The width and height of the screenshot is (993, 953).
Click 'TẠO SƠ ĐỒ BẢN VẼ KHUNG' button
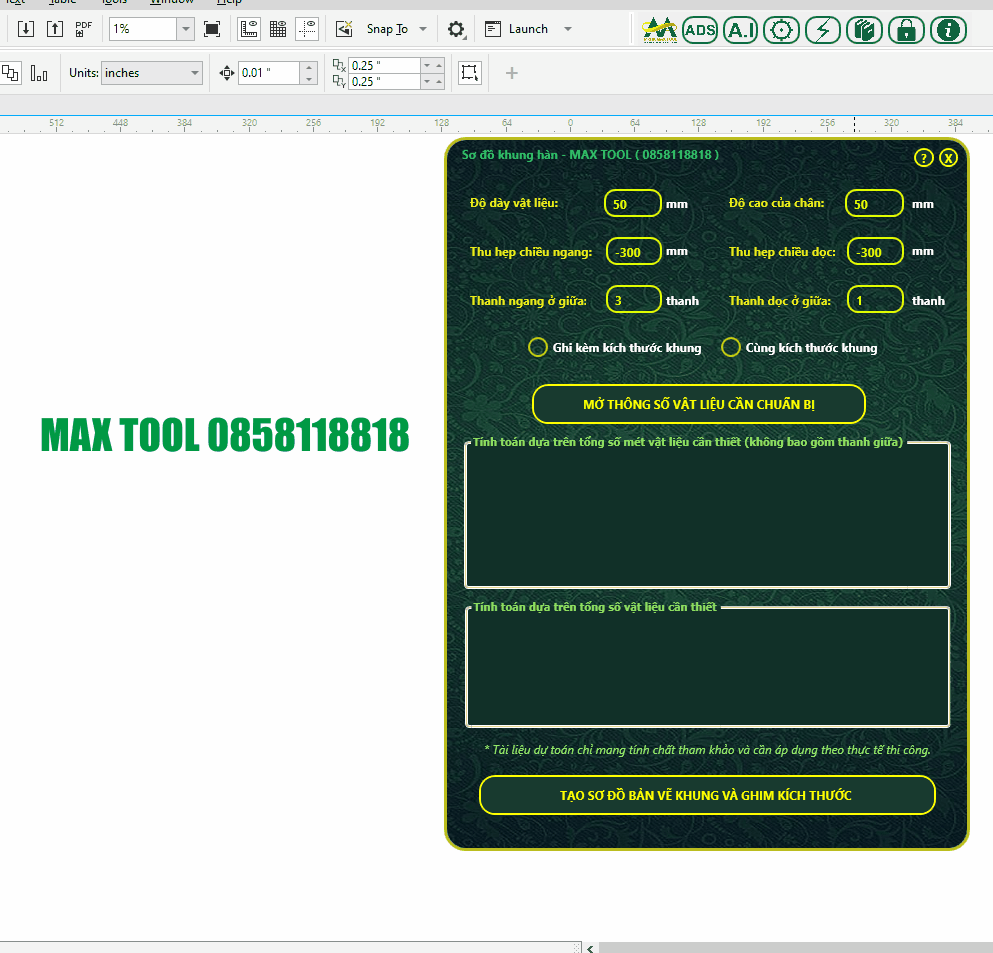[707, 796]
